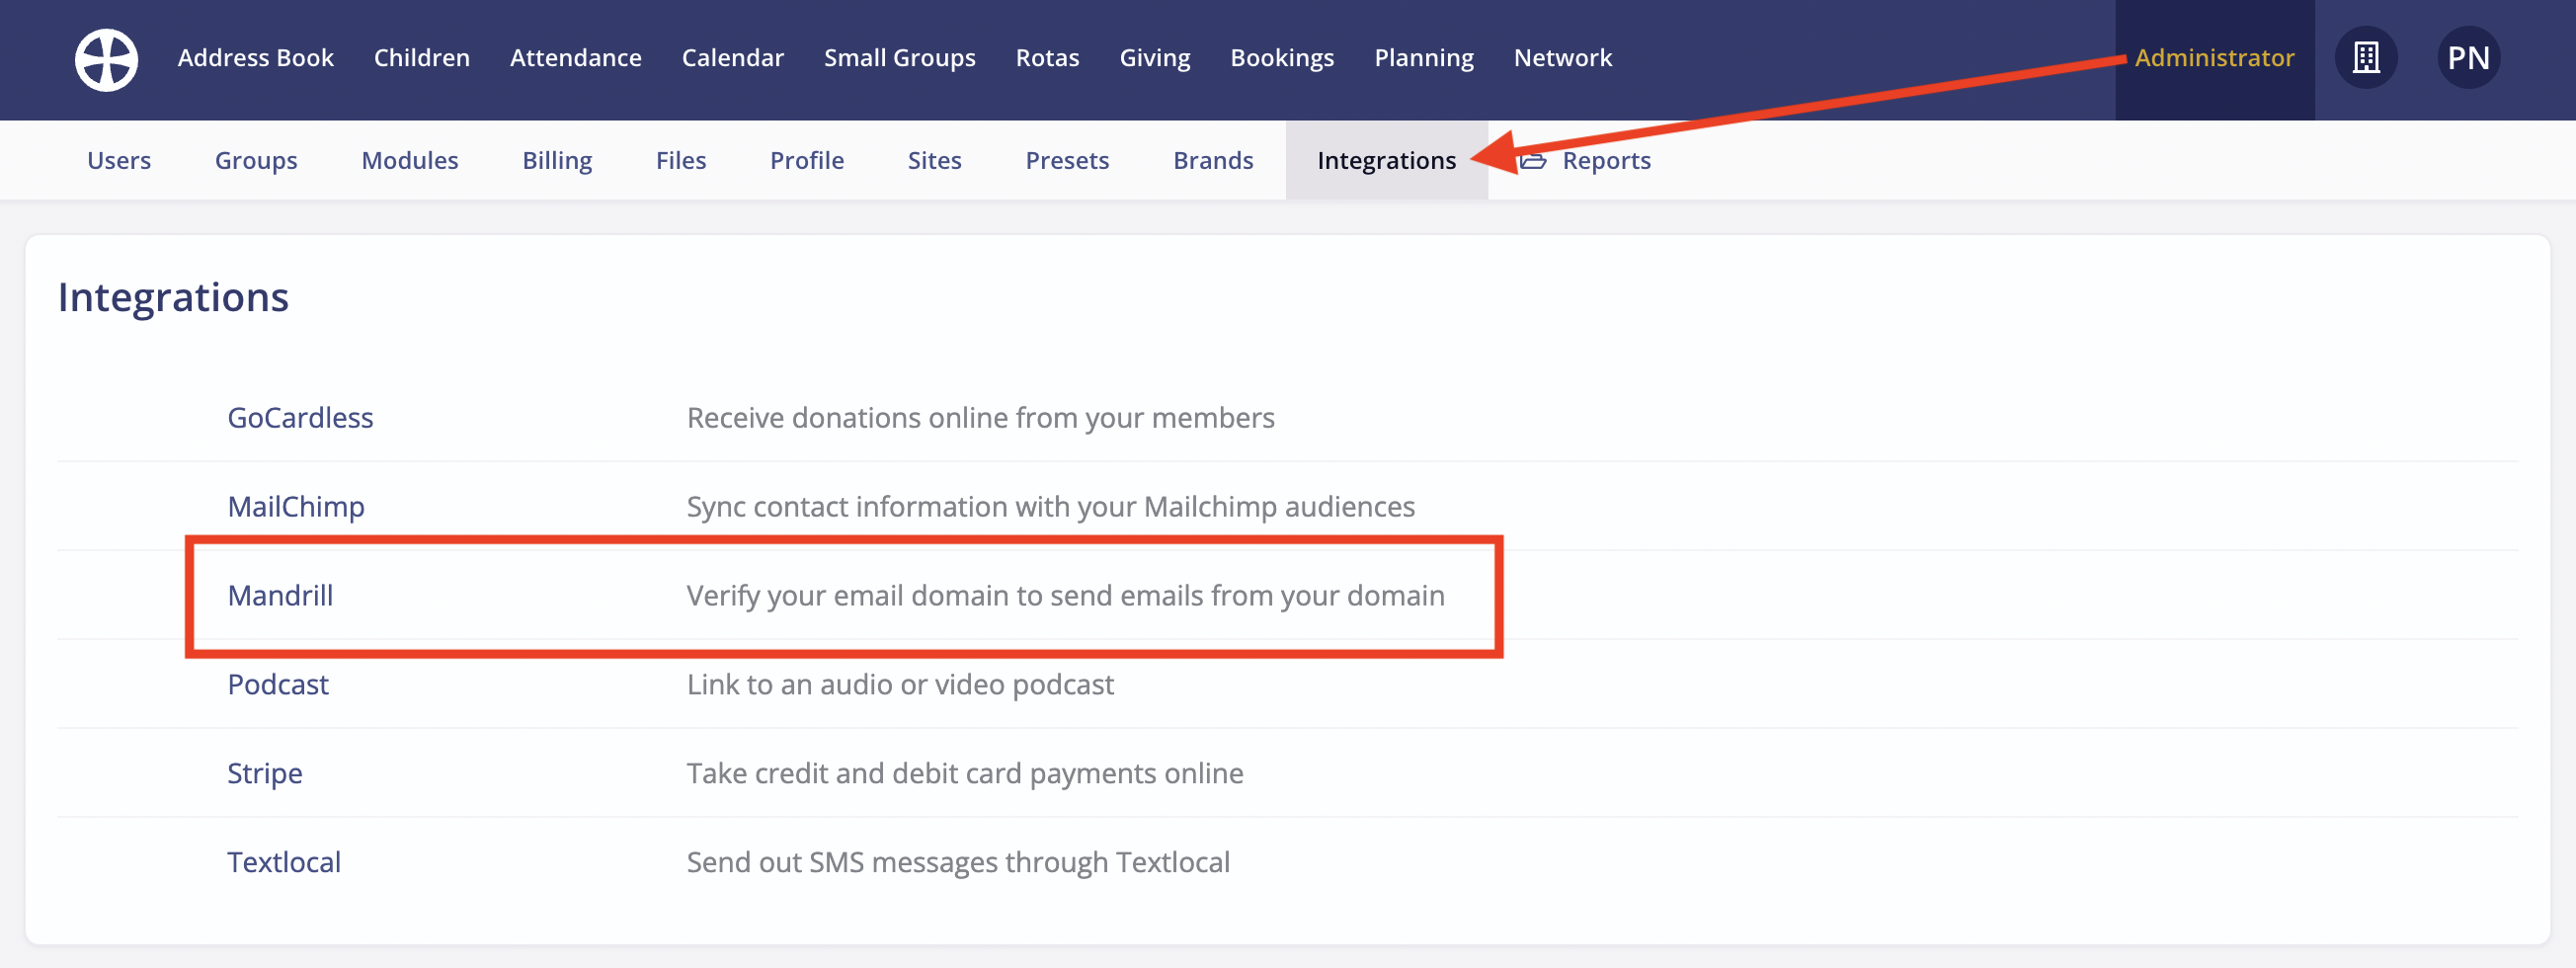Open the Brands tab
The width and height of the screenshot is (2576, 968).
(x=1213, y=161)
